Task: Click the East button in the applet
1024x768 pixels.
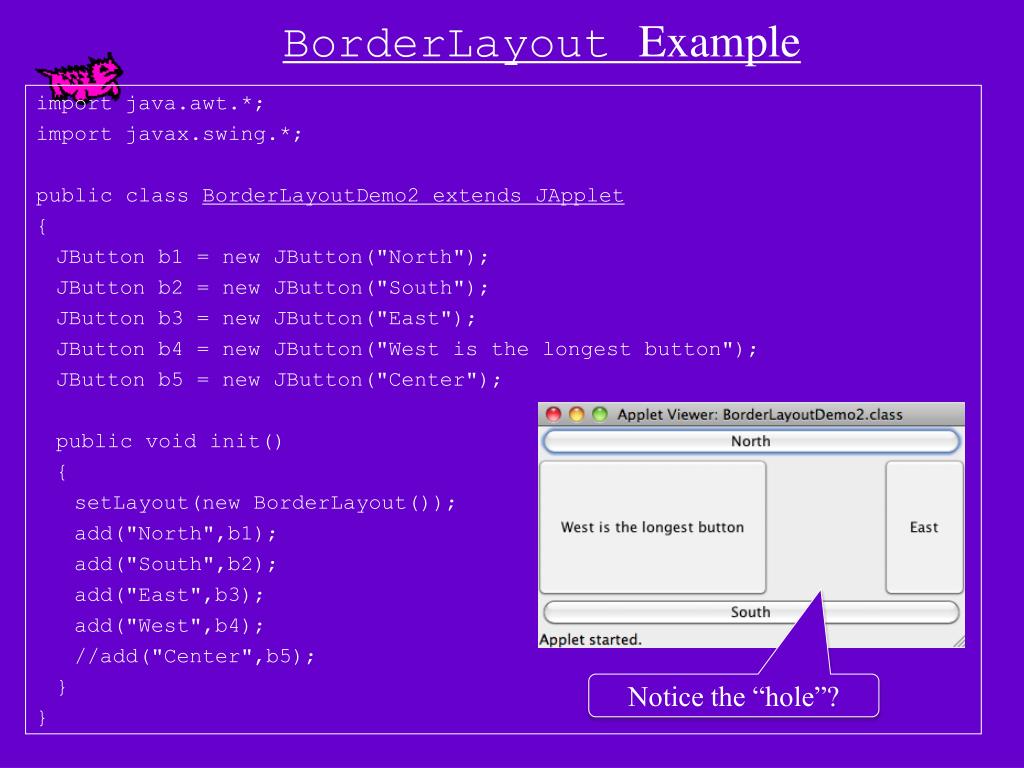Action: coord(924,527)
